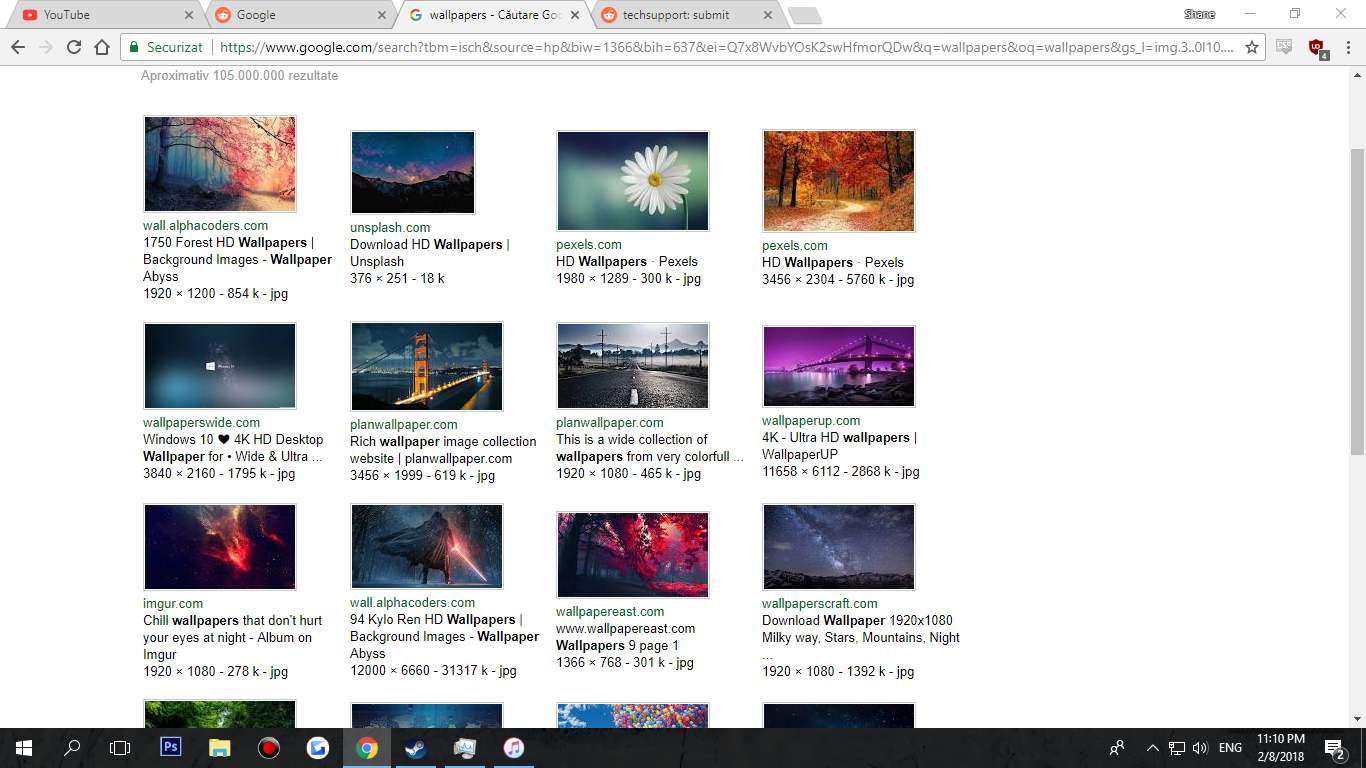Launch Steam from the taskbar

point(415,748)
